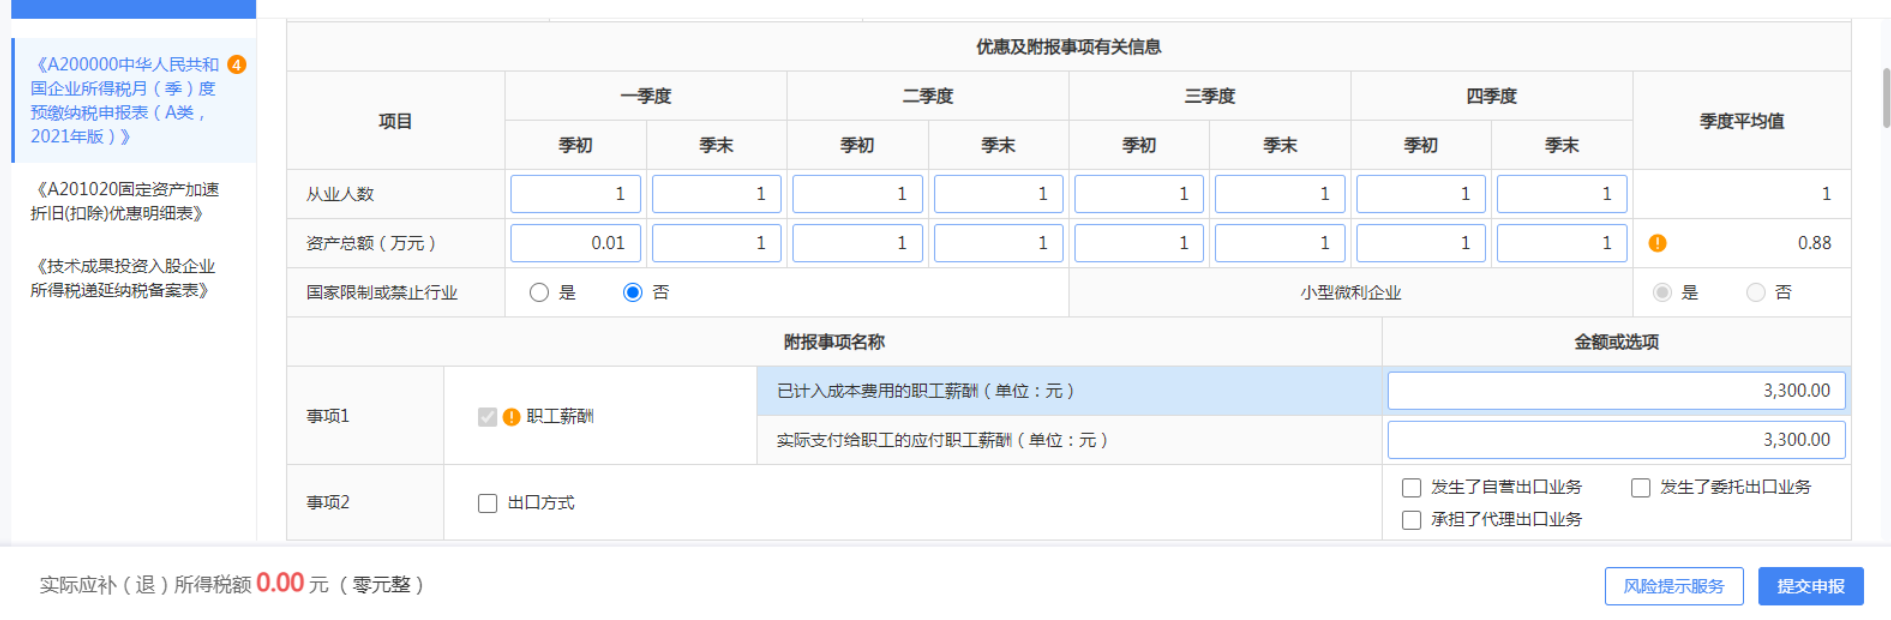Viewport: 1891px width, 620px height.
Task: Click the orange badge showing 4 on A200000 form
Action: point(237,65)
